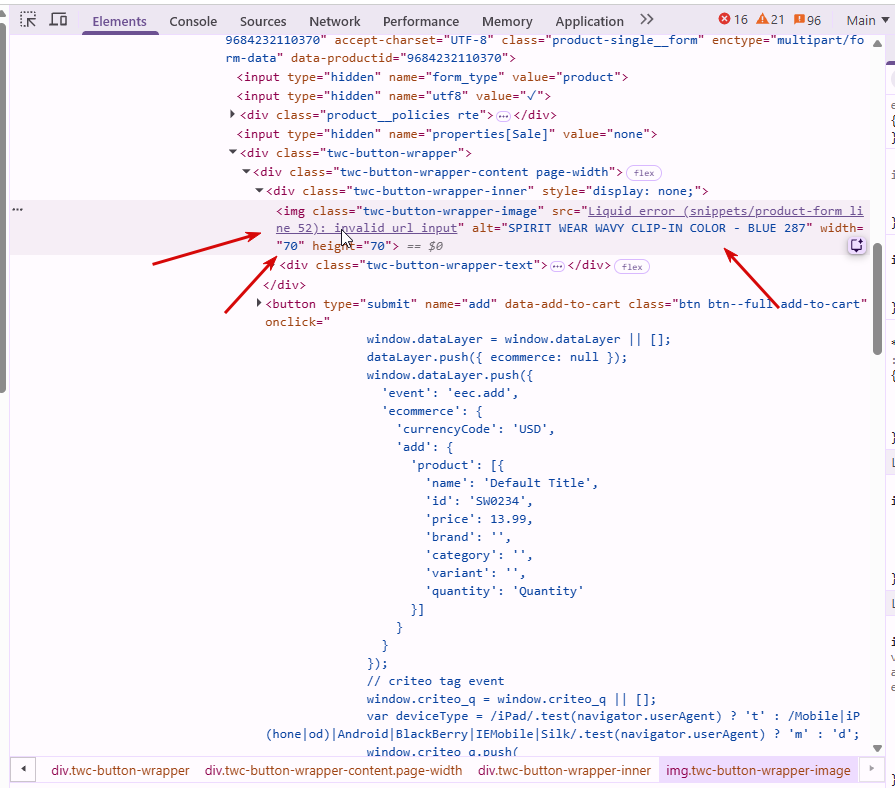This screenshot has width=895, height=788.
Task: Click flex badge on twc-button-wrapper-text
Action: coord(632,267)
